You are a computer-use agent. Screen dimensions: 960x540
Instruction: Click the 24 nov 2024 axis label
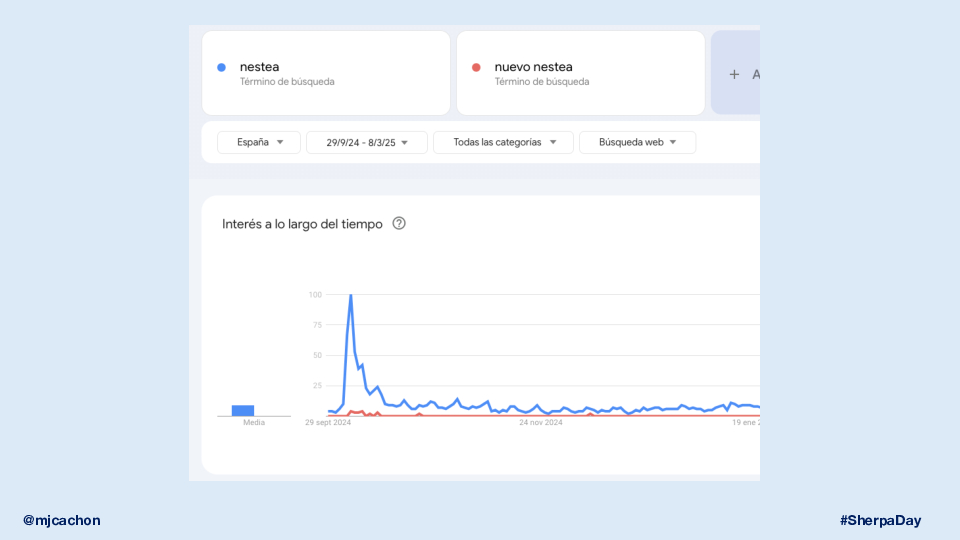(541, 422)
